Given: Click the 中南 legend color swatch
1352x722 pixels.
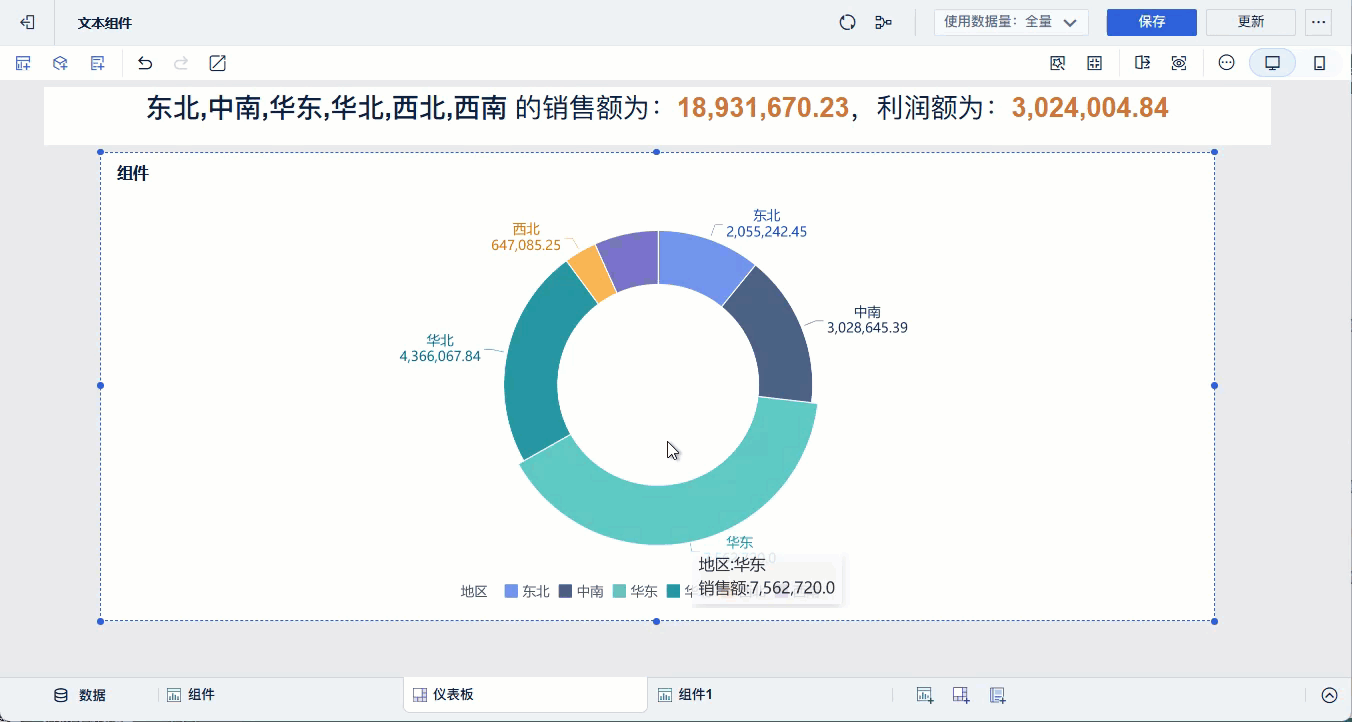Looking at the screenshot, I should [x=565, y=591].
